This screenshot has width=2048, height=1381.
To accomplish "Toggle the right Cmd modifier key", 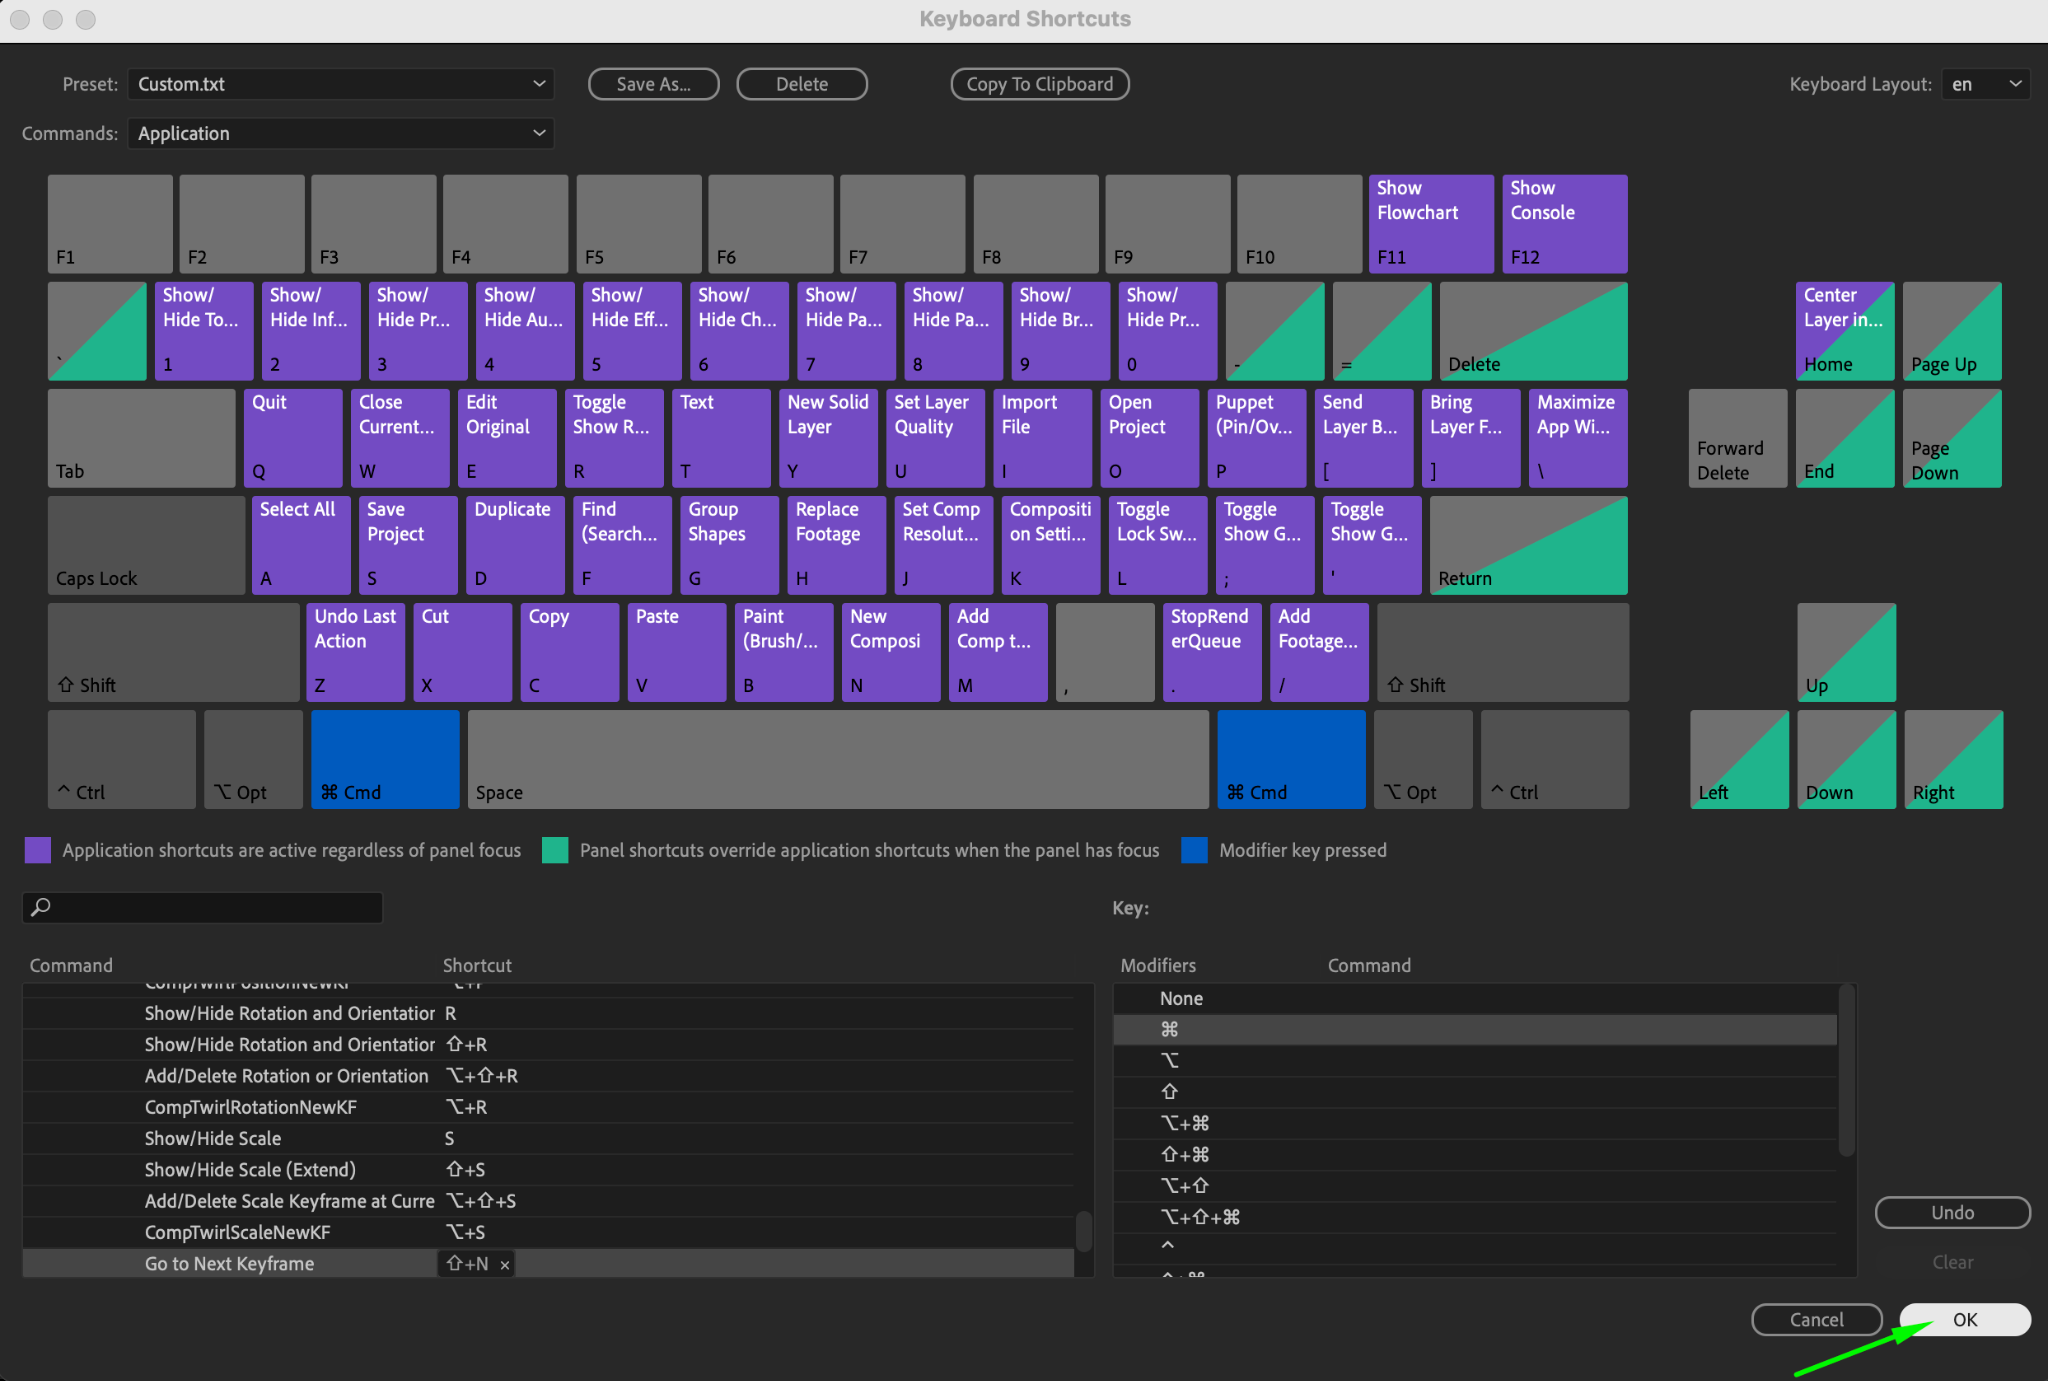I will pyautogui.click(x=1290, y=759).
